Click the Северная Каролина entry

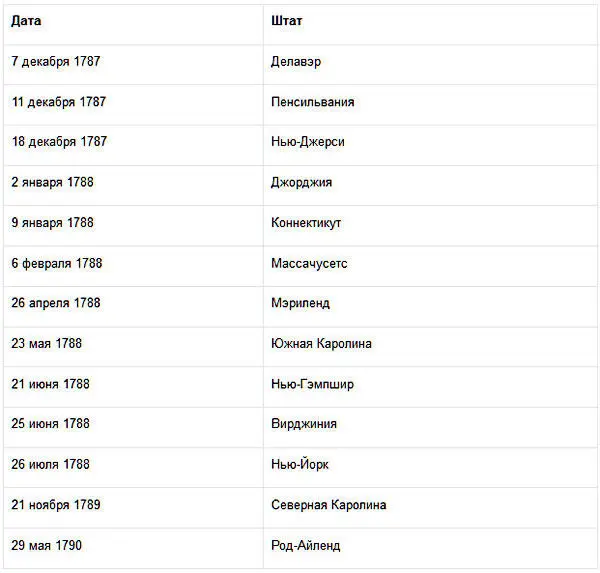328,505
